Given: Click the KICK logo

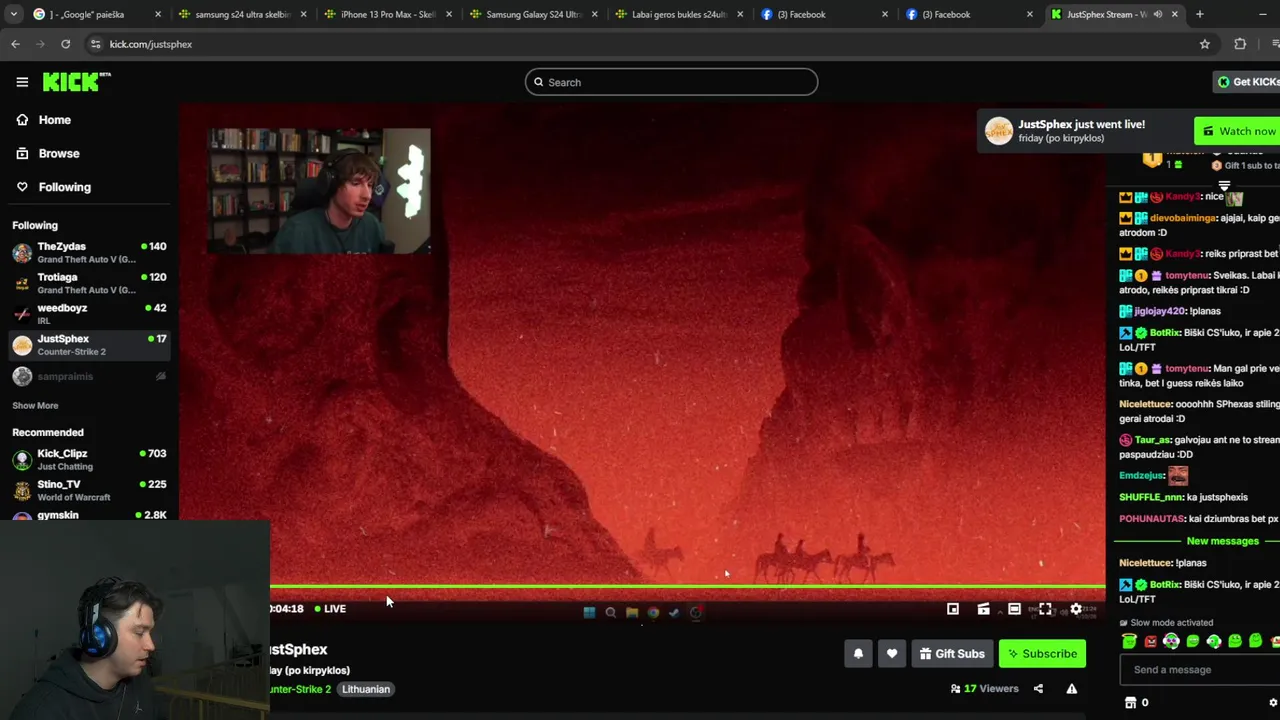Looking at the screenshot, I should tap(76, 82).
